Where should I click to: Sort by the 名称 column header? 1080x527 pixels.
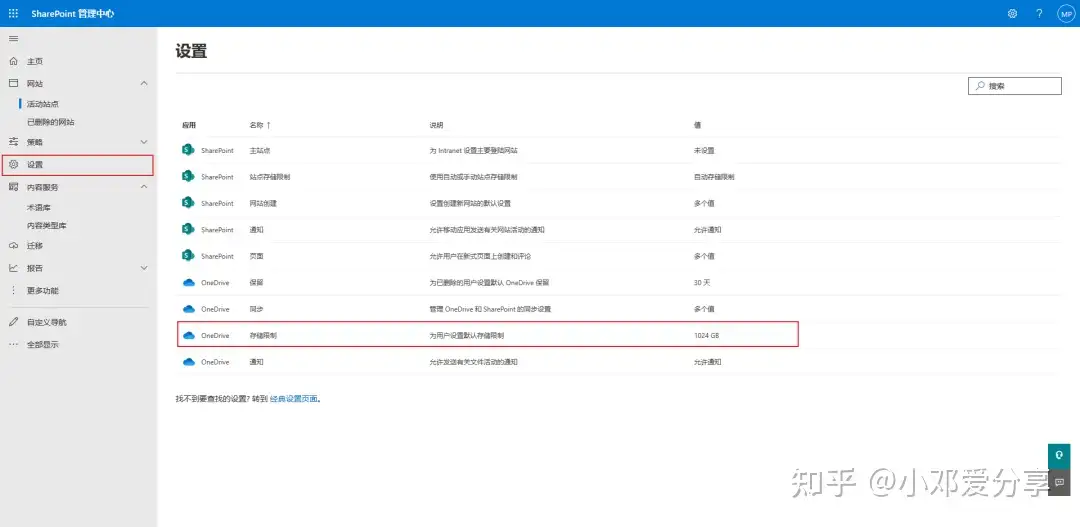point(260,125)
